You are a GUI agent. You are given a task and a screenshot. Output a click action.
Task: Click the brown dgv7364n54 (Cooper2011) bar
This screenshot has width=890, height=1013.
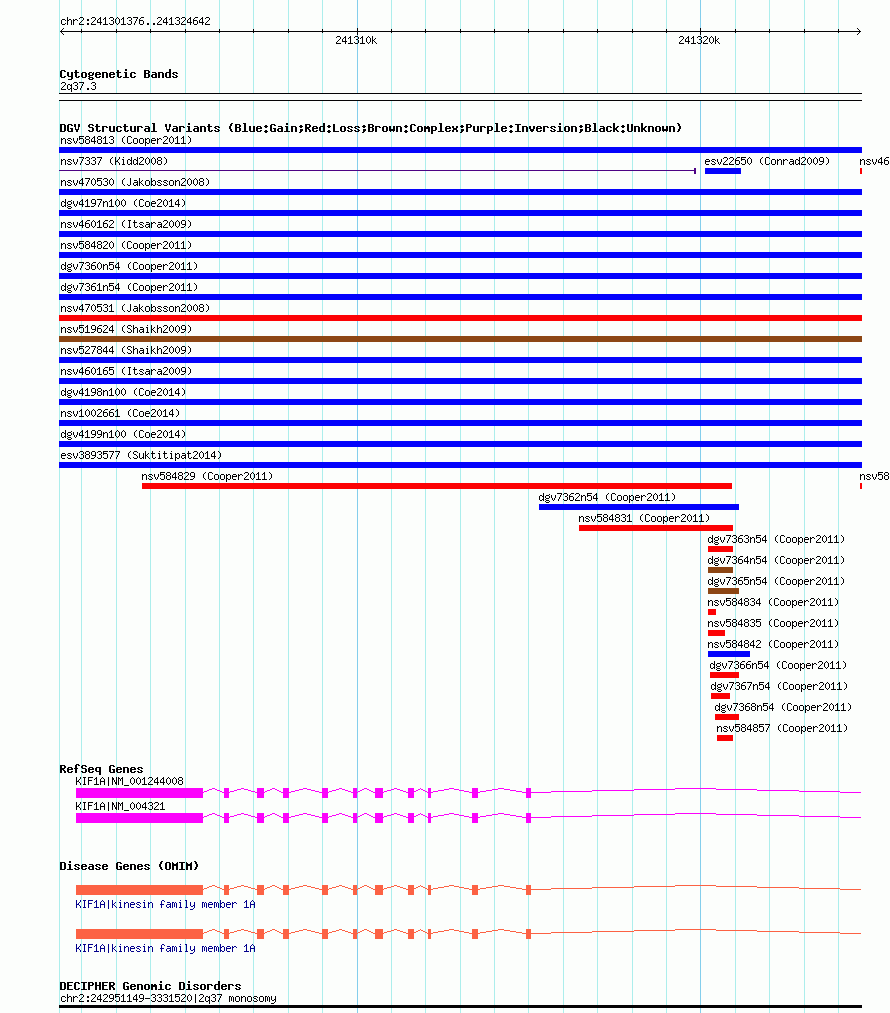point(720,570)
